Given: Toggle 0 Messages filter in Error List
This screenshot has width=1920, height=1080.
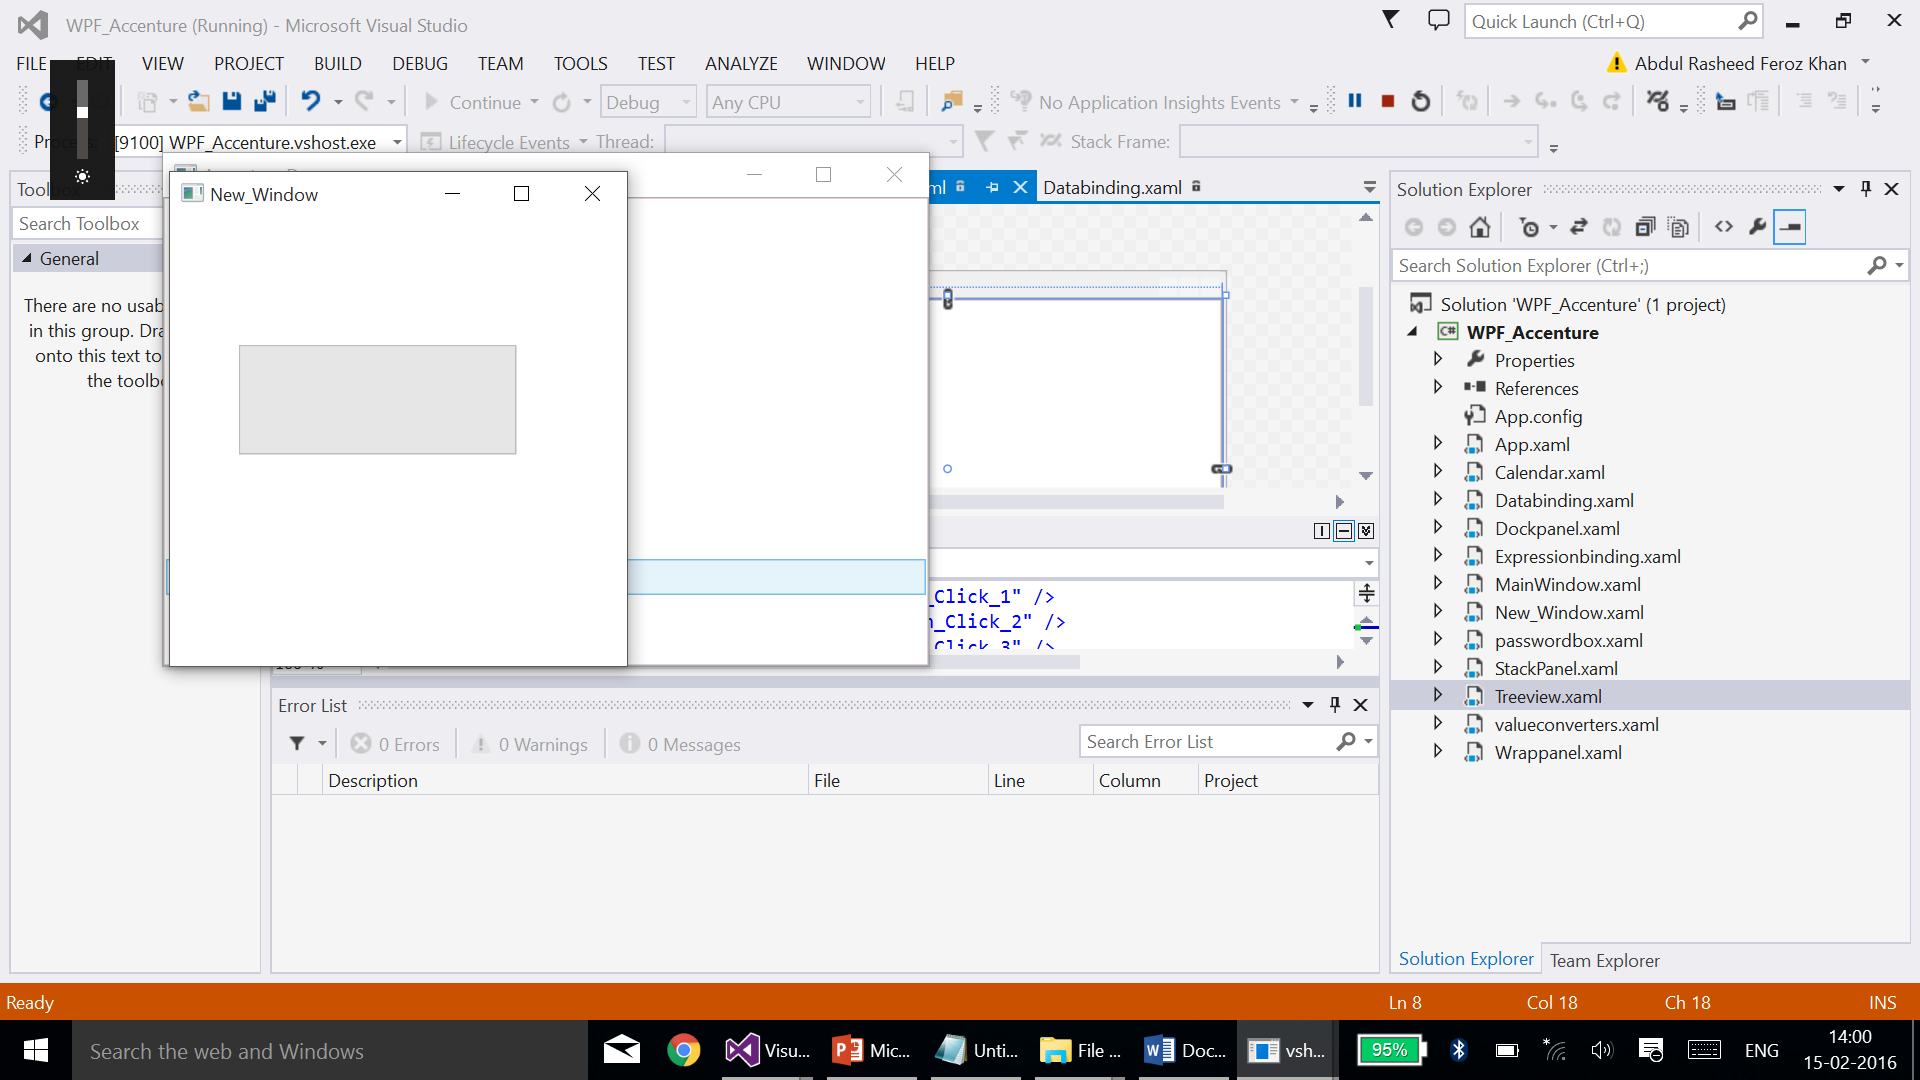Looking at the screenshot, I should tap(681, 744).
